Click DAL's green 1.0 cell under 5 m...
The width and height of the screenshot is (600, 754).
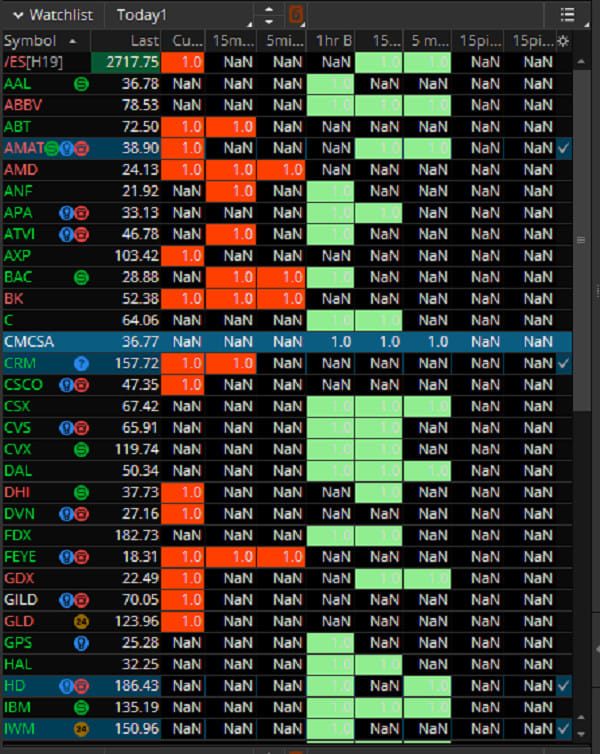(x=427, y=471)
